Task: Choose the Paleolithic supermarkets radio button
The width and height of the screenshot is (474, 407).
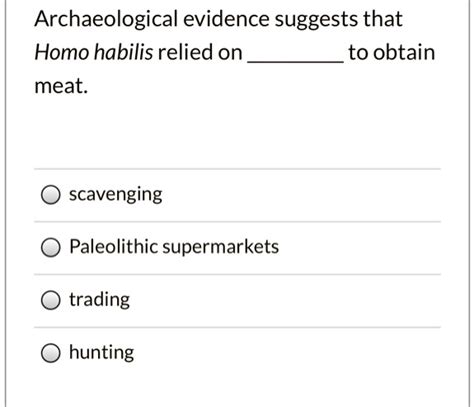Action: pyautogui.click(x=51, y=247)
